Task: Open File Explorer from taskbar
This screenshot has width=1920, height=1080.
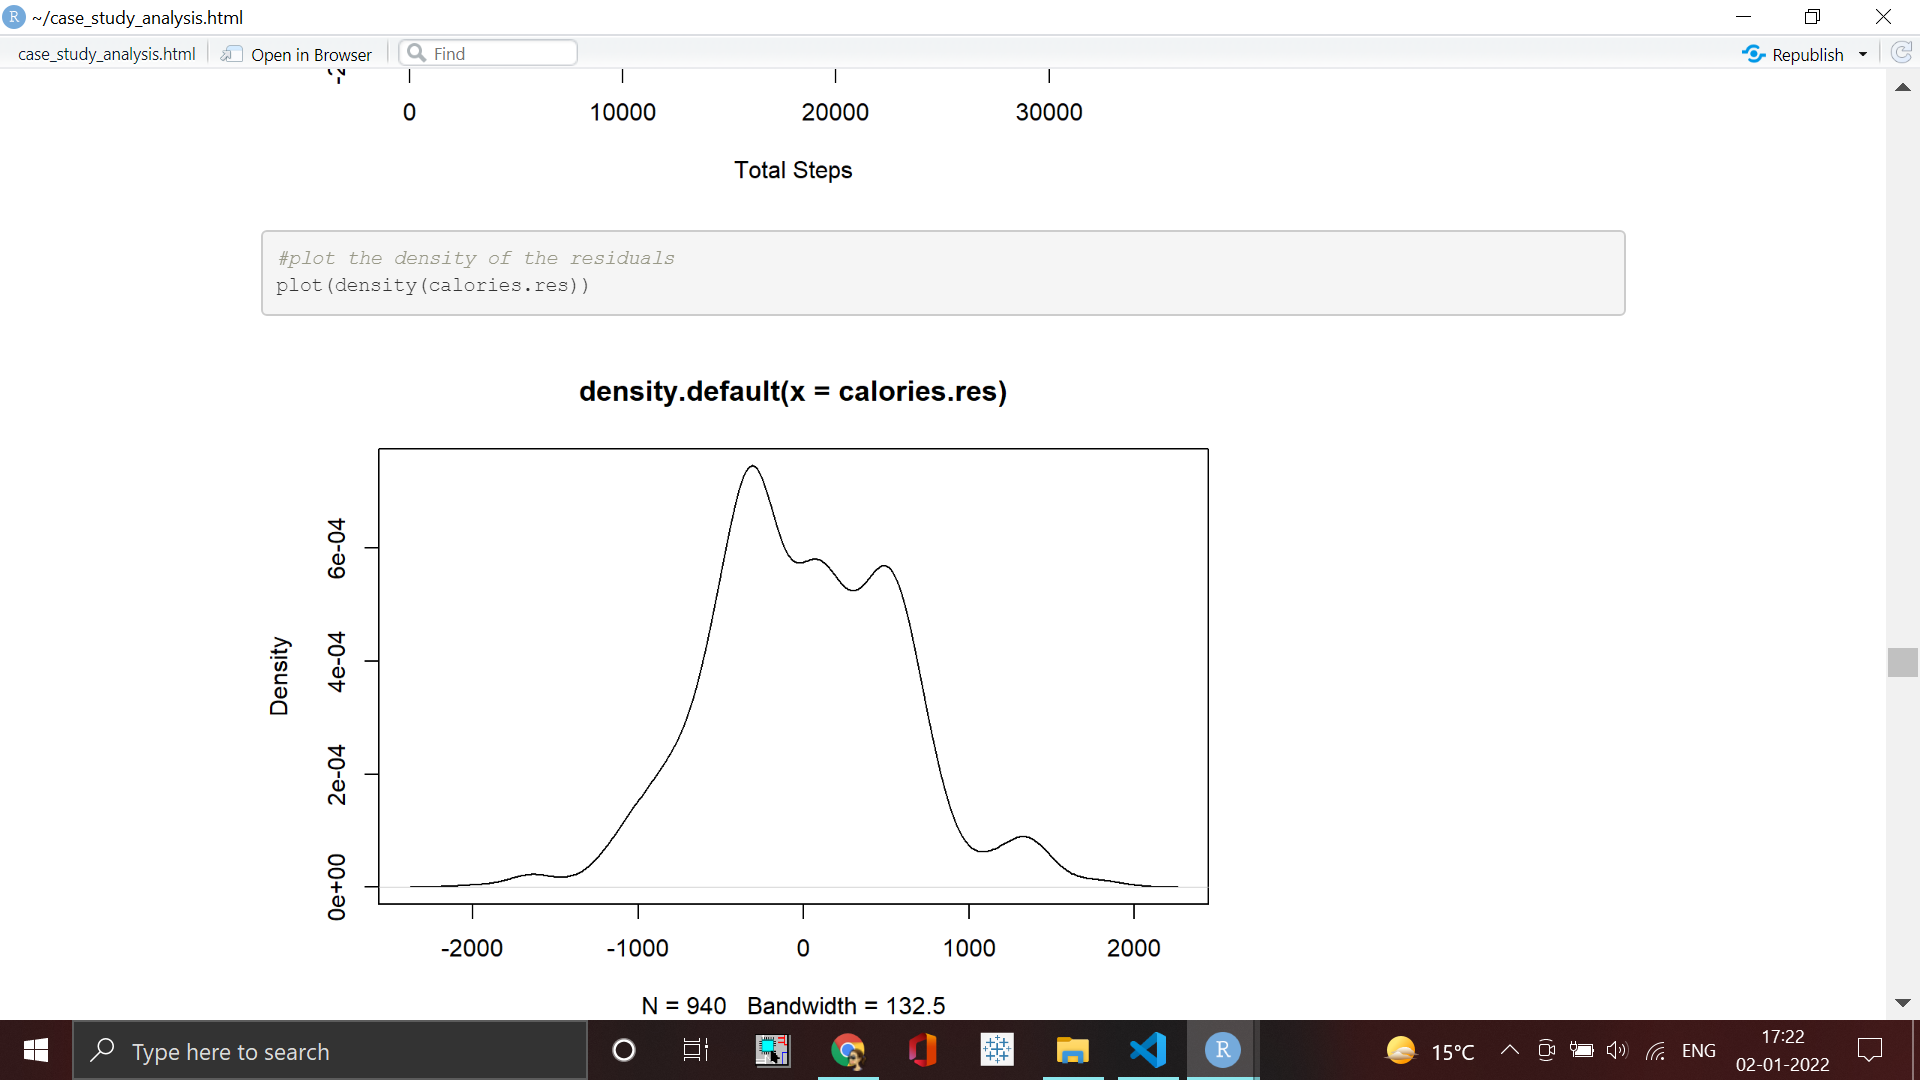Action: click(1072, 1050)
